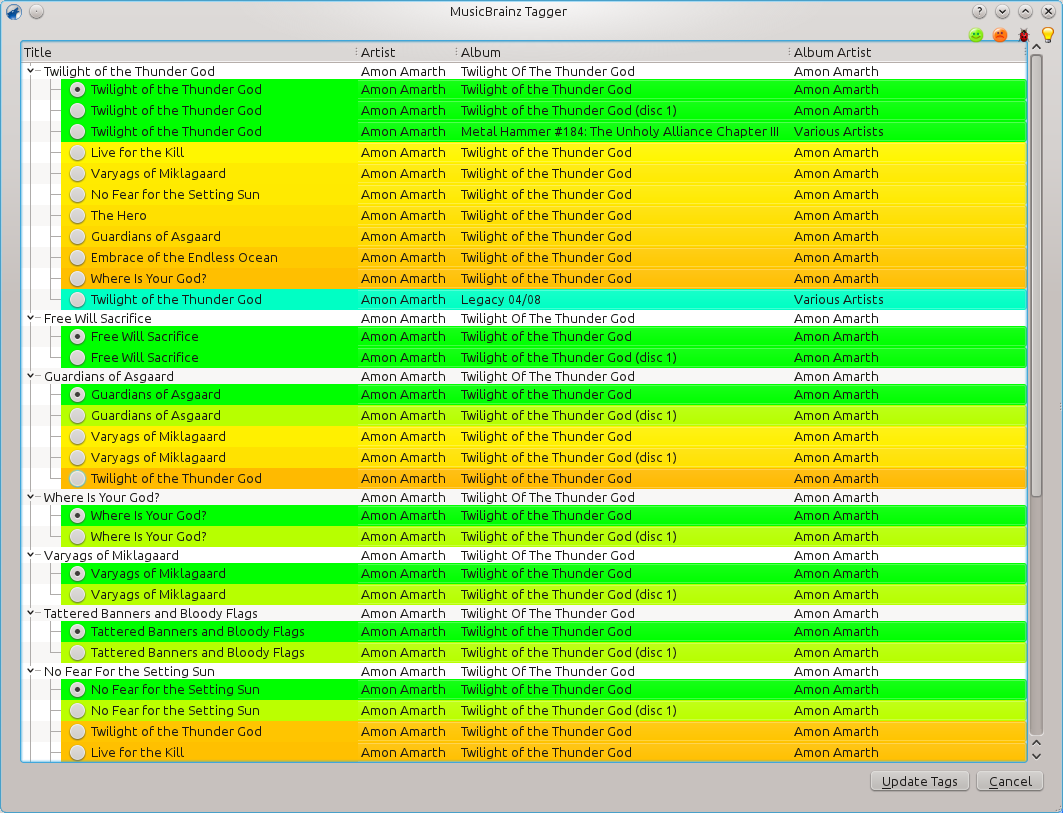1063x813 pixels.
Task: Sort by the Album Artist column header
Action: coord(908,52)
